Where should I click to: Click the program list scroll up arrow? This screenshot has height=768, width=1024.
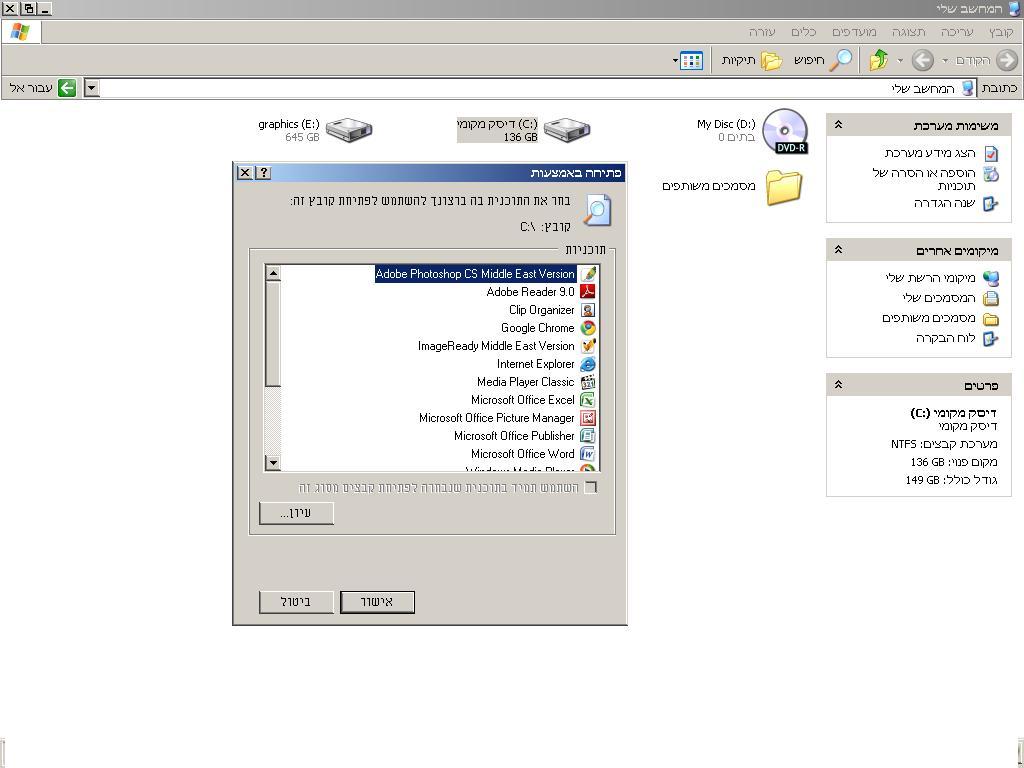pos(273,274)
